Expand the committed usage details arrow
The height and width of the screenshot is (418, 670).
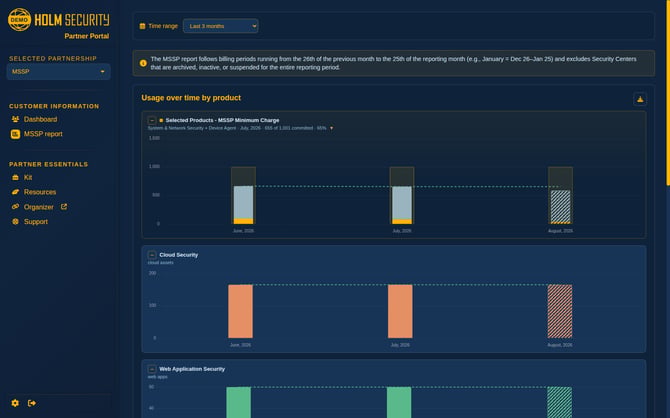[332, 128]
